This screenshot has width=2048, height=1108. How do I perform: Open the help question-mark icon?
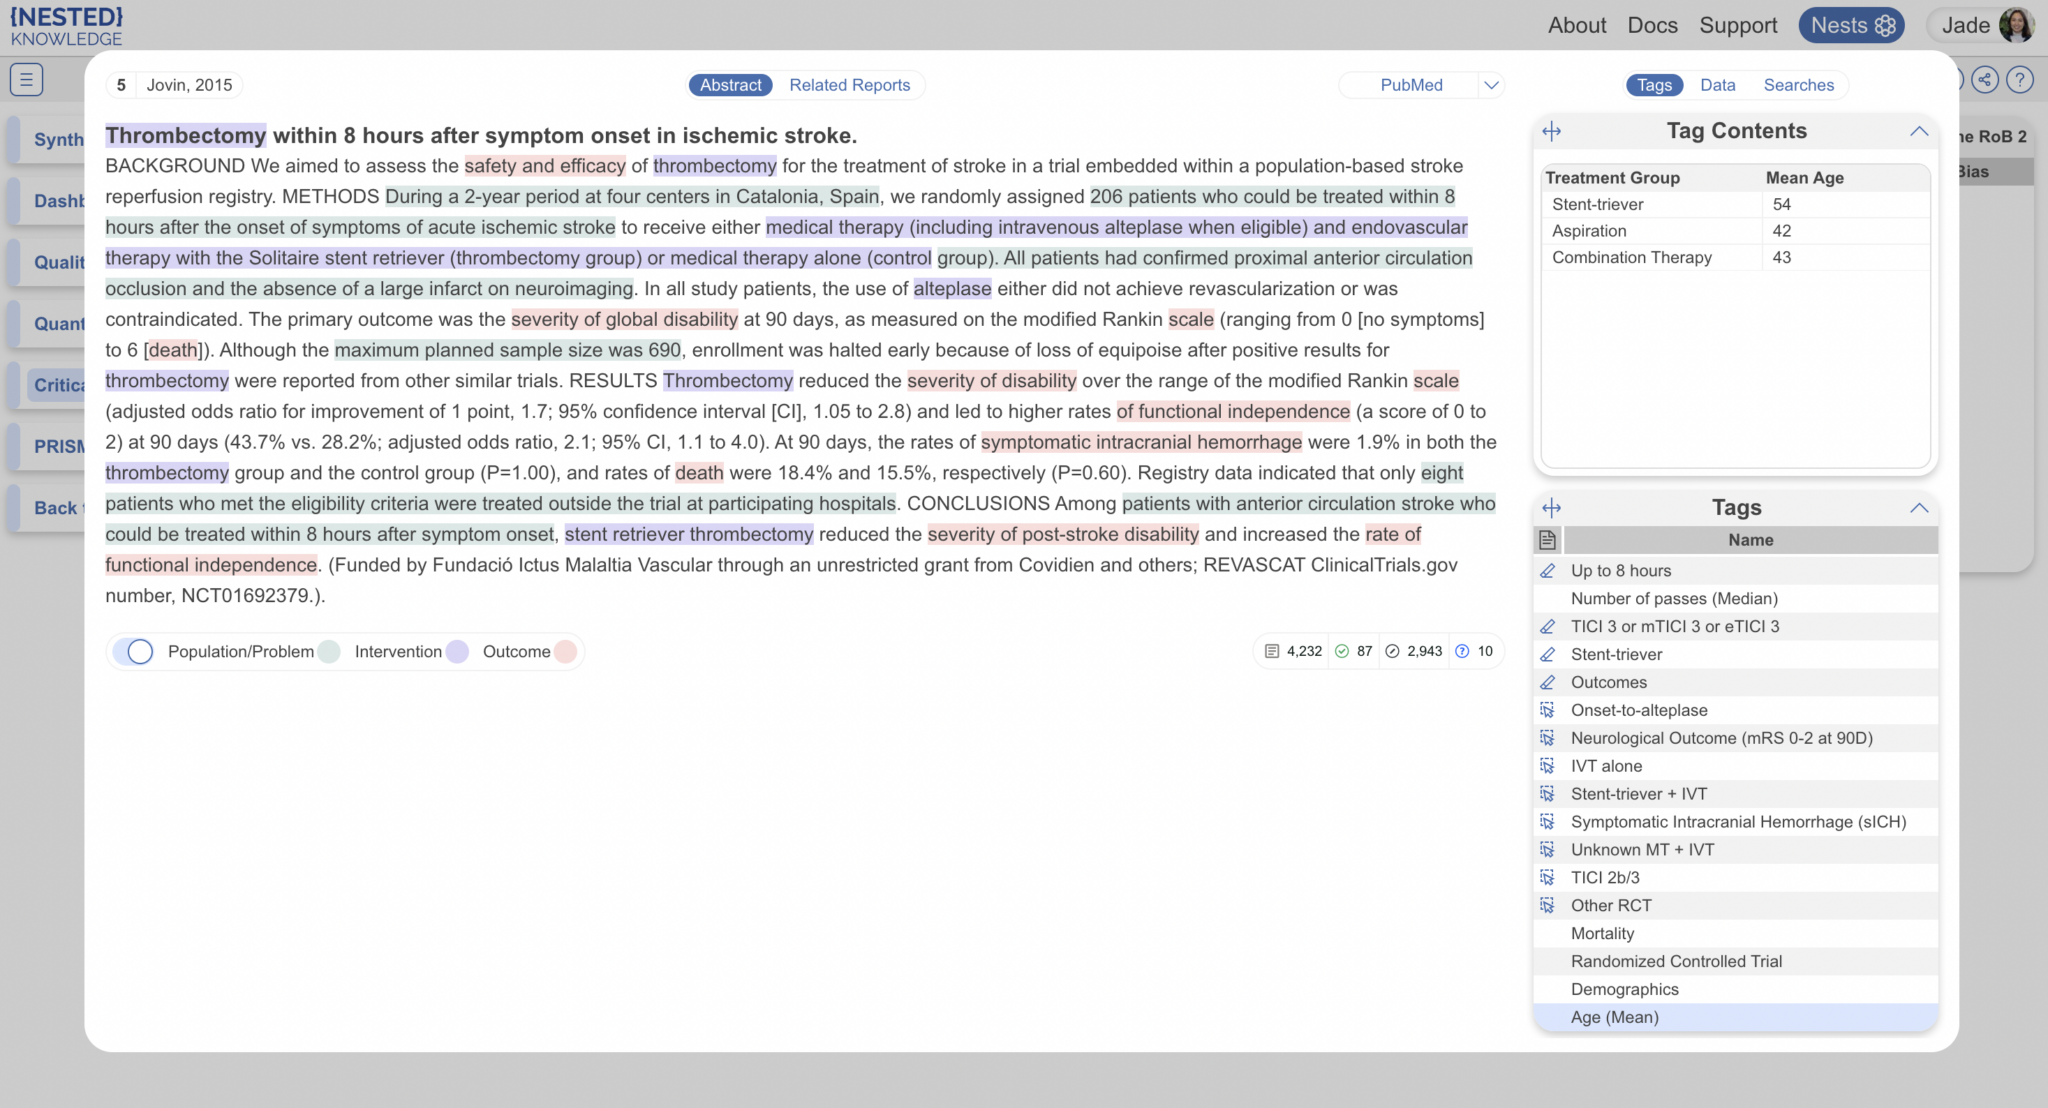click(2020, 80)
